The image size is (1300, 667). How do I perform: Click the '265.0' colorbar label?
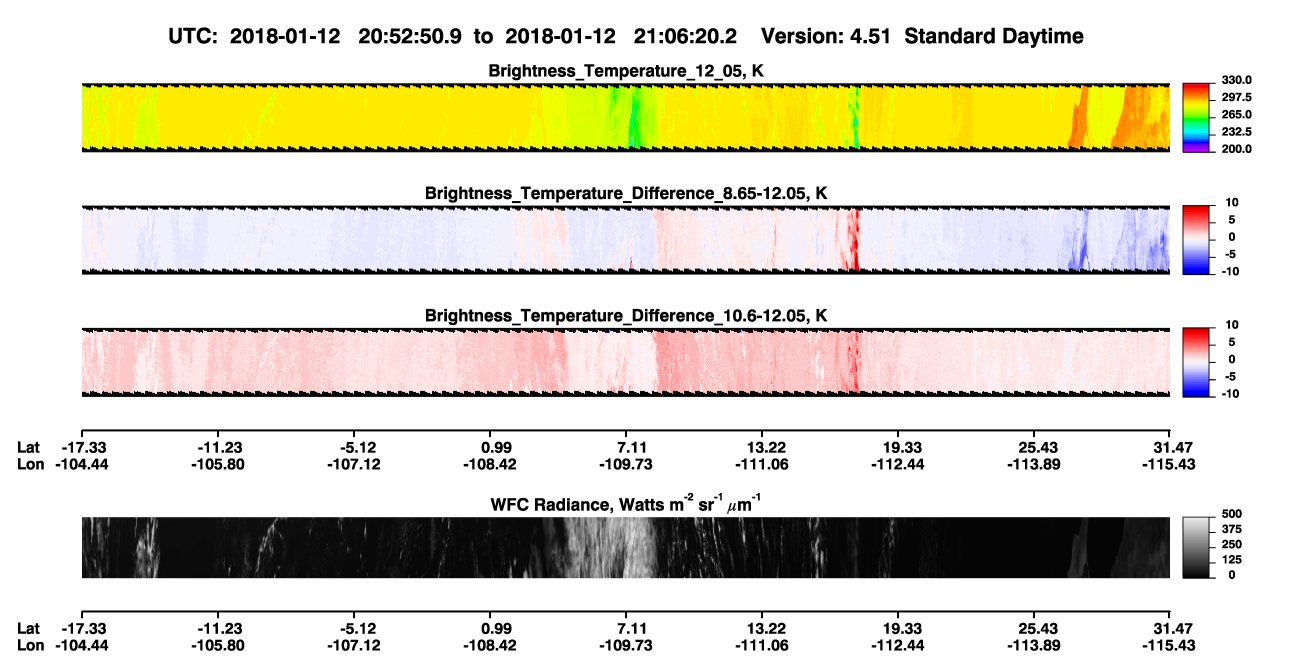pyautogui.click(x=1237, y=115)
